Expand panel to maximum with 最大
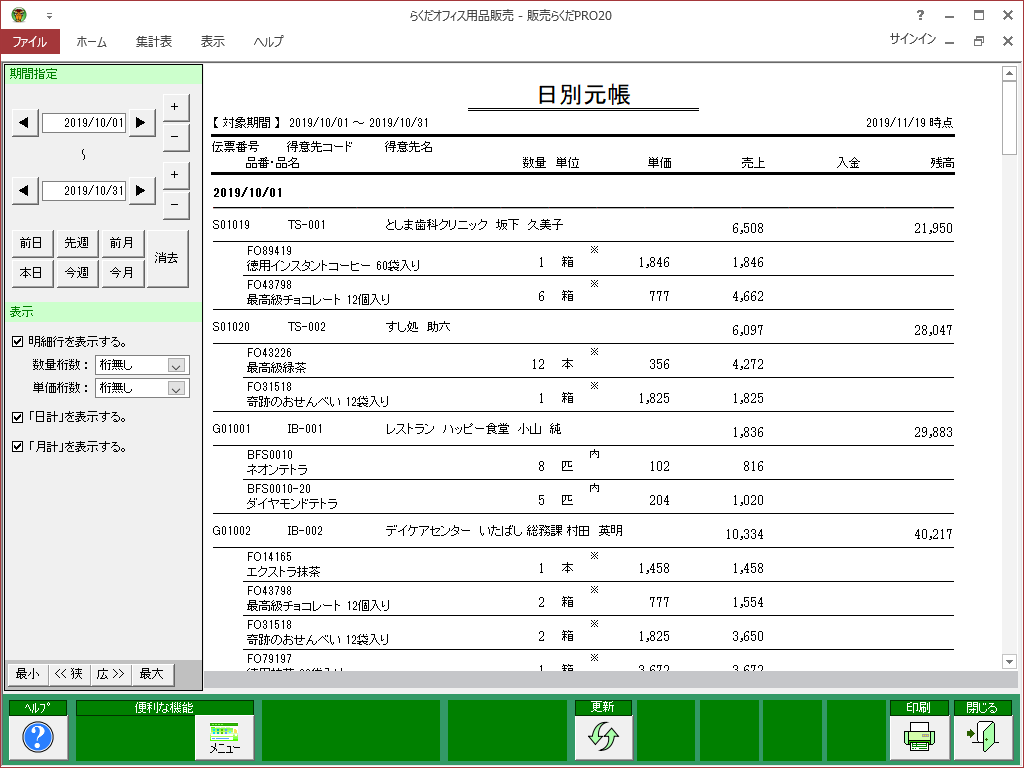The image size is (1024, 768). point(152,673)
